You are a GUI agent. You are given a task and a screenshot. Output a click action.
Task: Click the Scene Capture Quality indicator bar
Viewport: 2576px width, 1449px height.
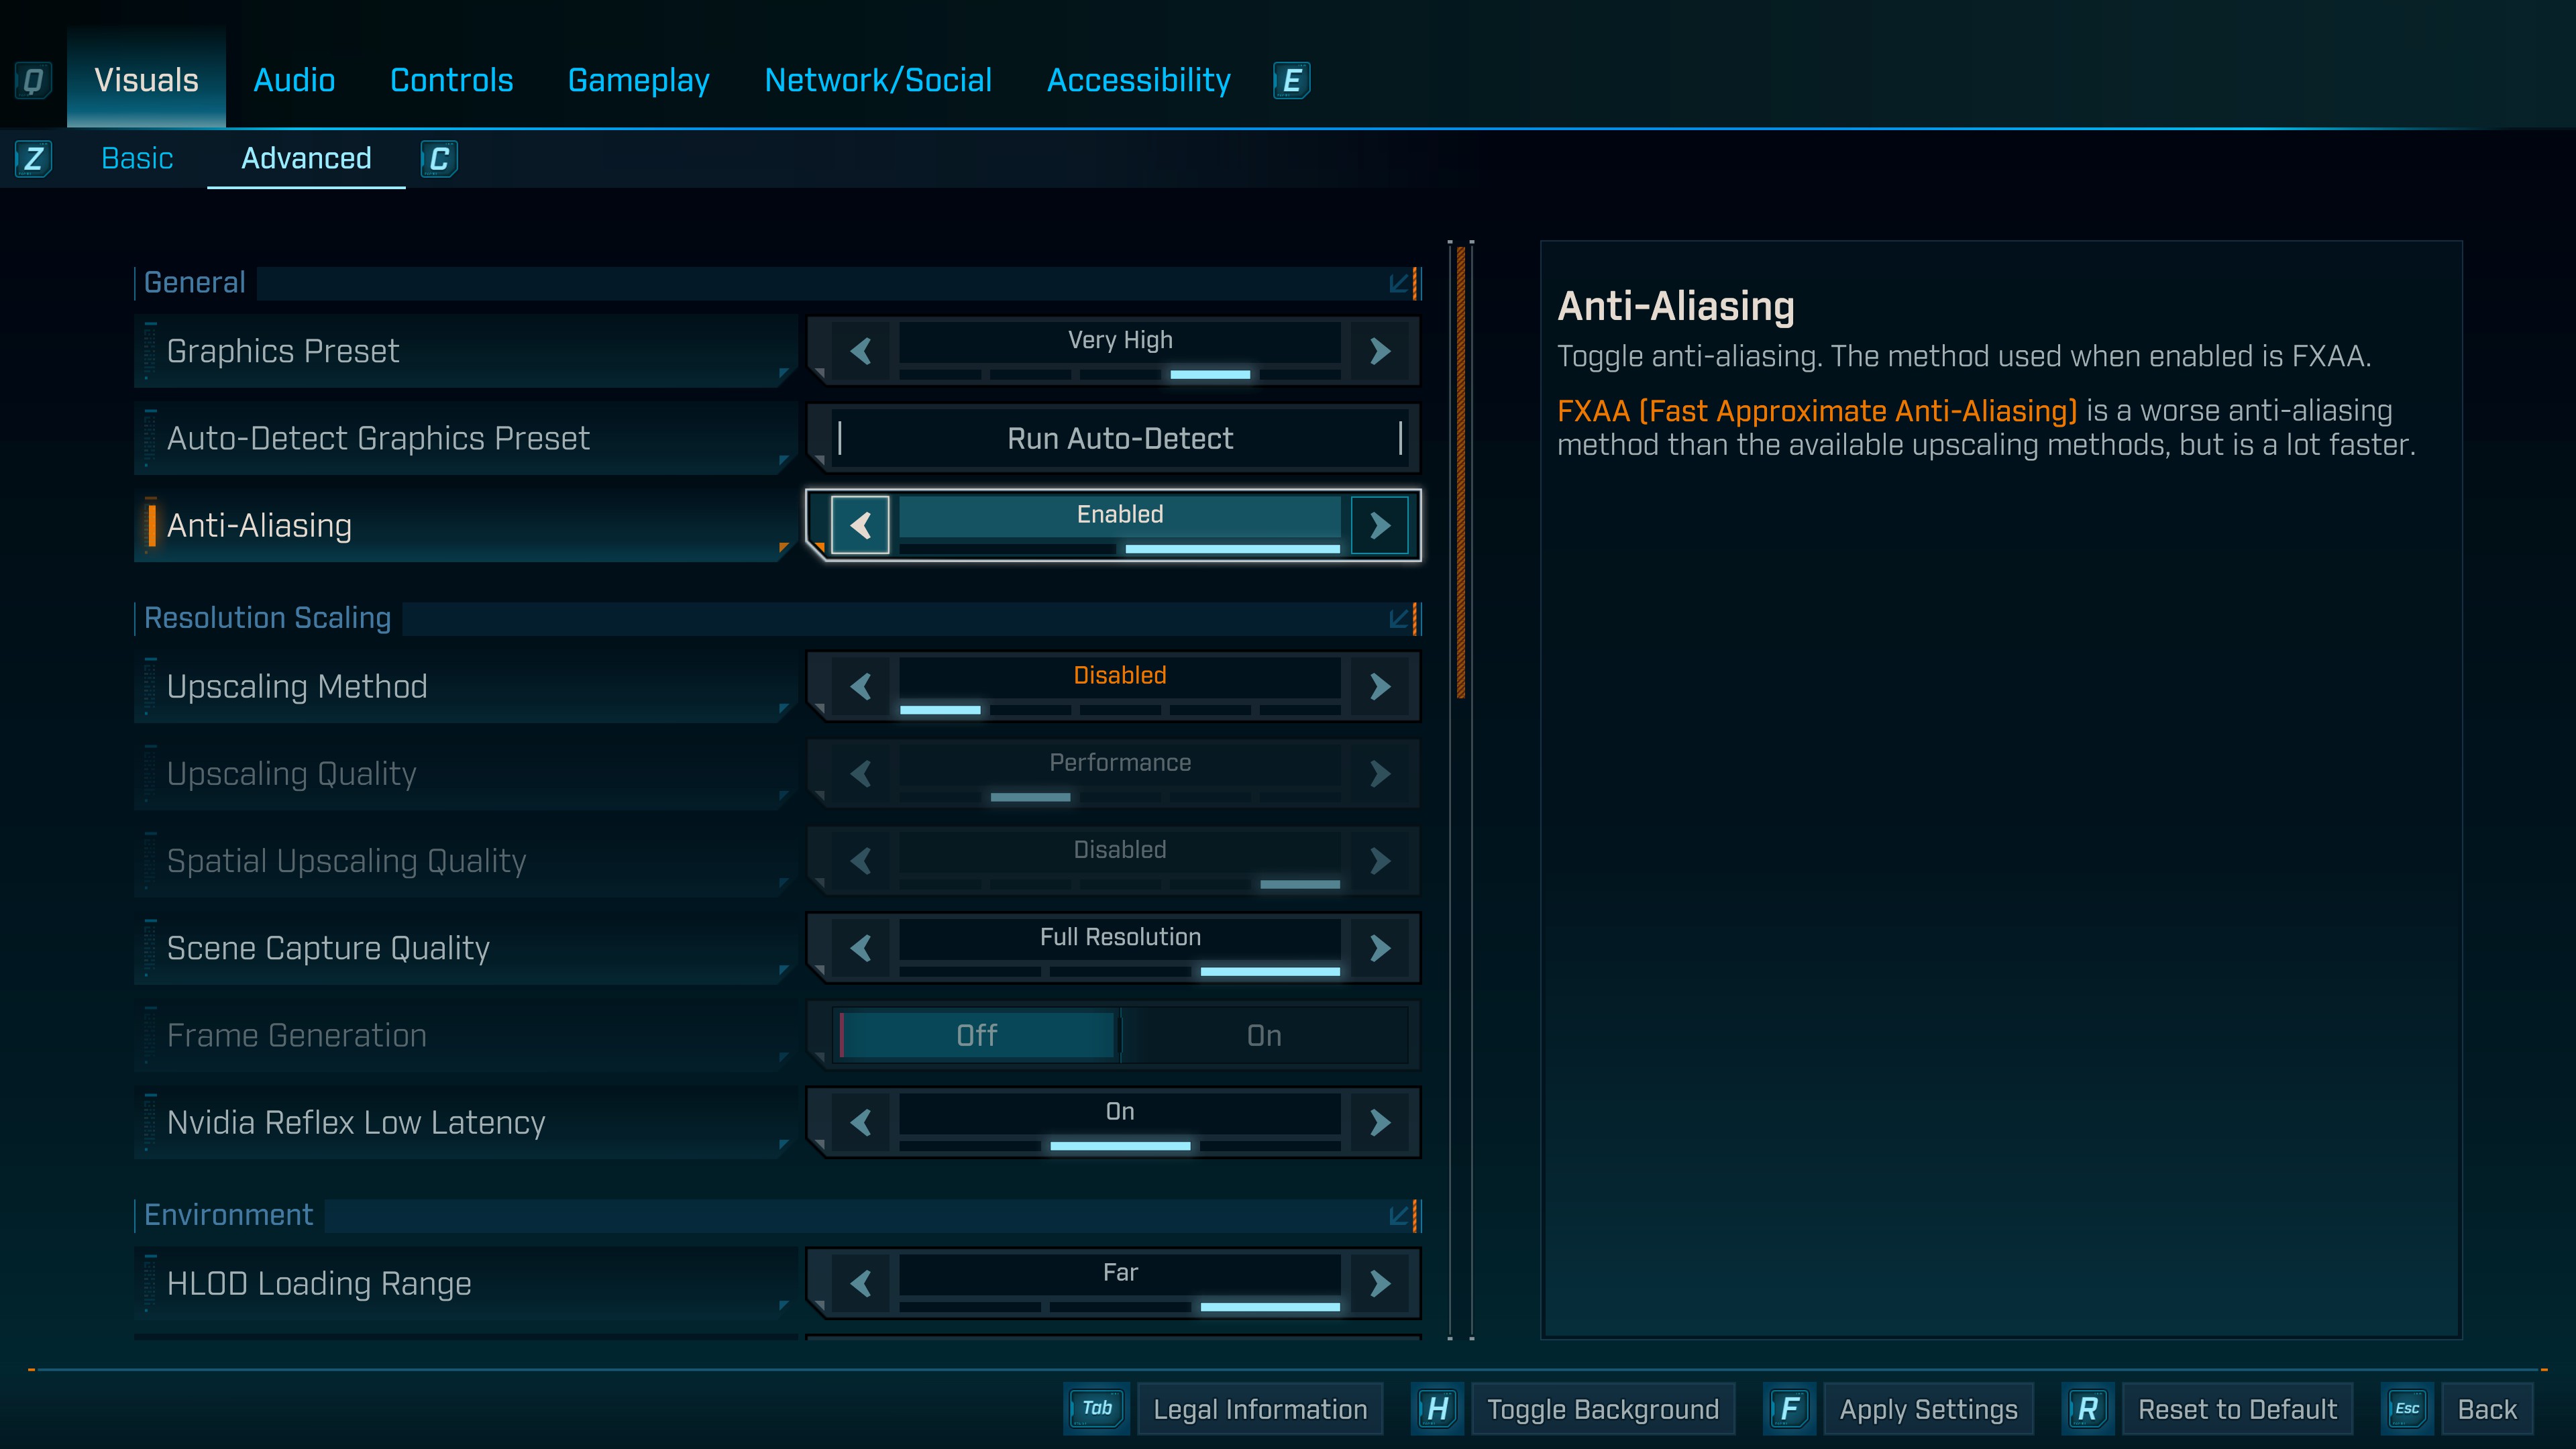pos(1120,971)
